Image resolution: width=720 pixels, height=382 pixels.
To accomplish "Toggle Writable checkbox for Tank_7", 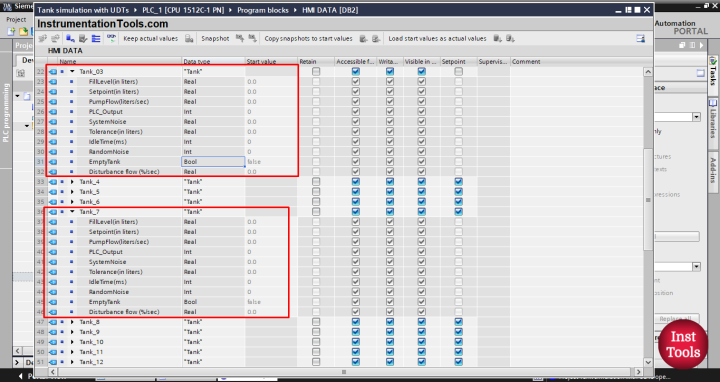I will pyautogui.click(x=390, y=212).
